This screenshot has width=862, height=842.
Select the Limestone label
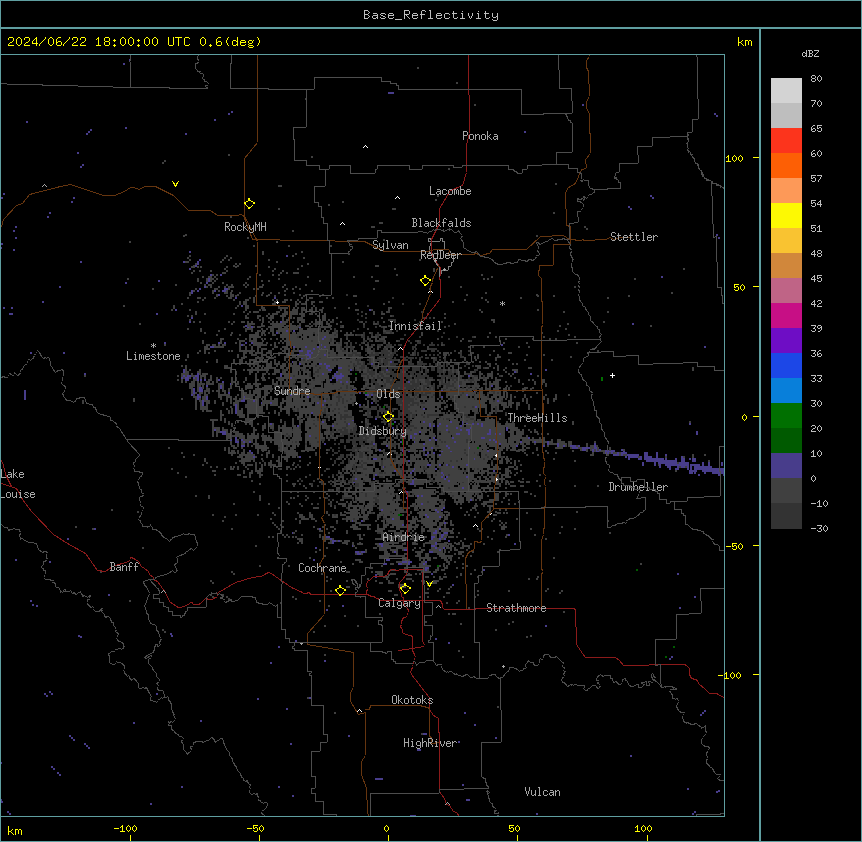(x=153, y=356)
